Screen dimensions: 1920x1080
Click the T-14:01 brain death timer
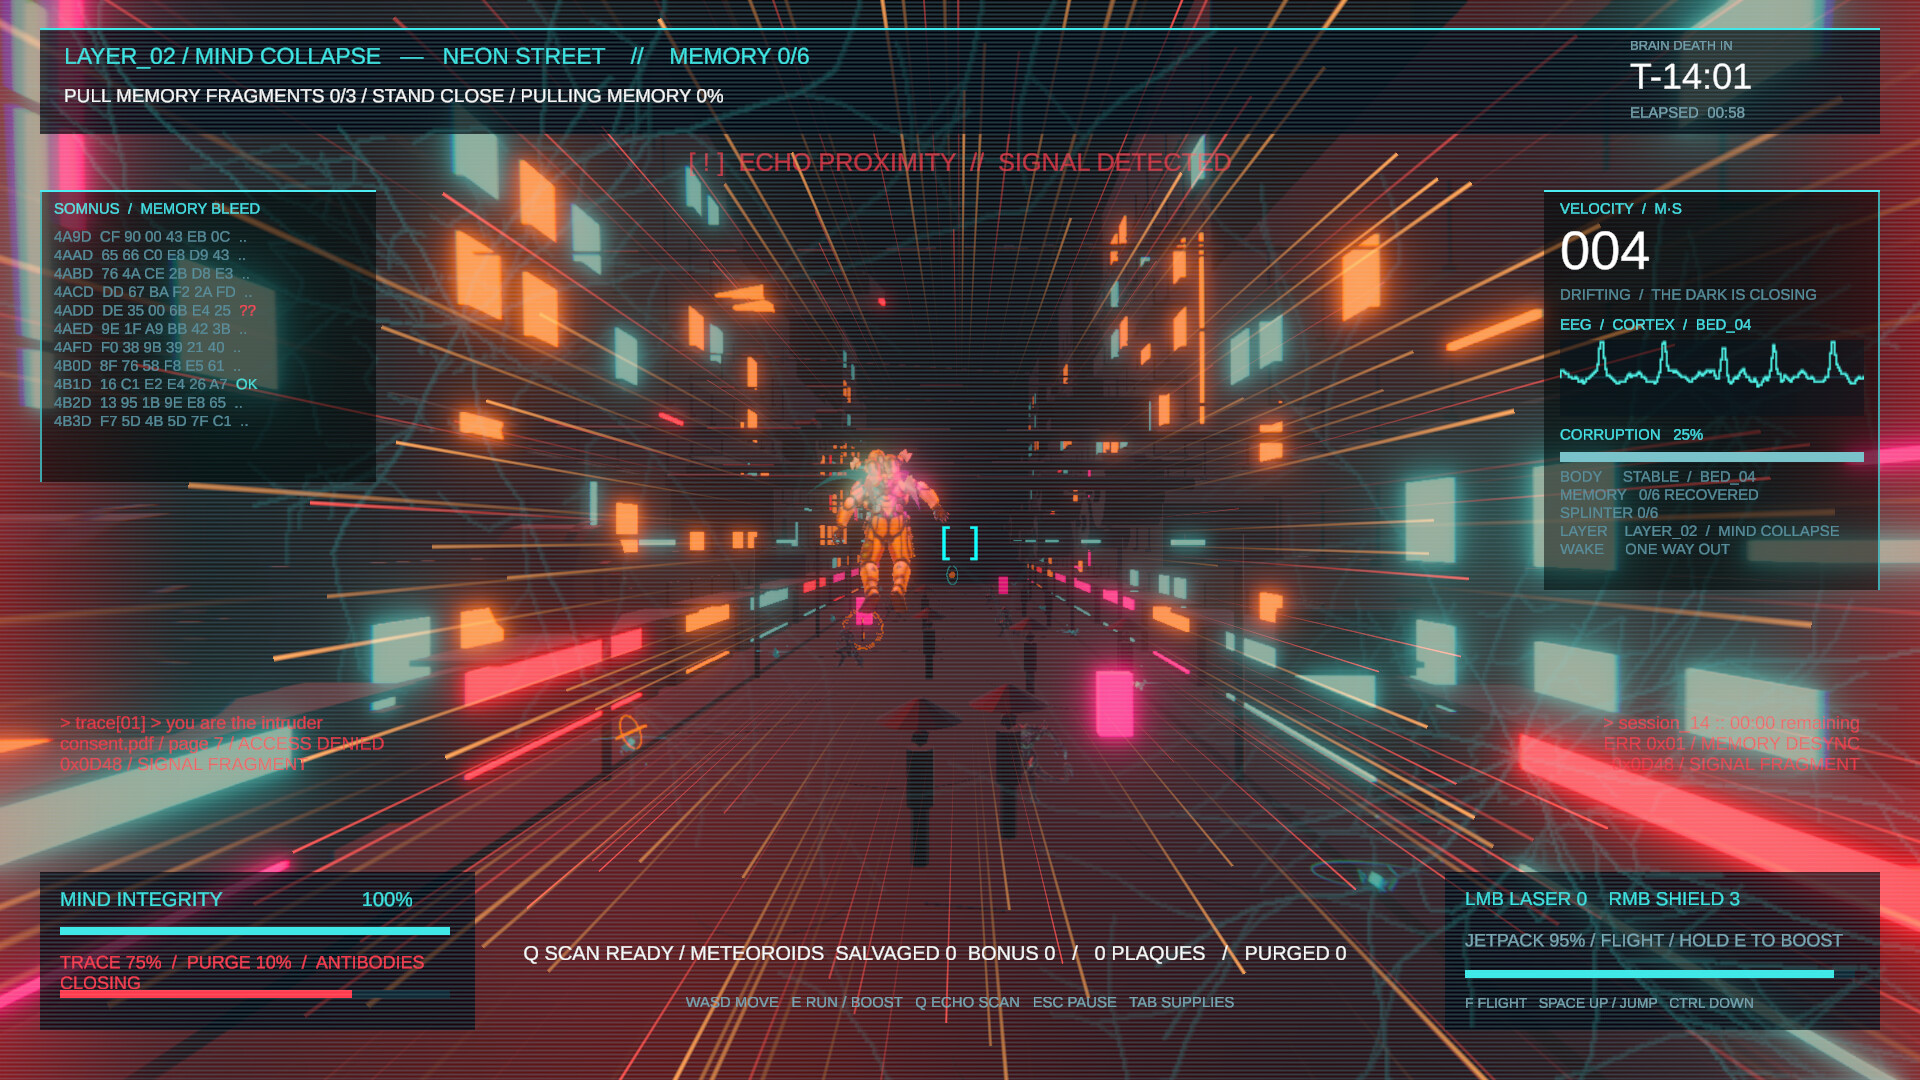coord(1690,77)
